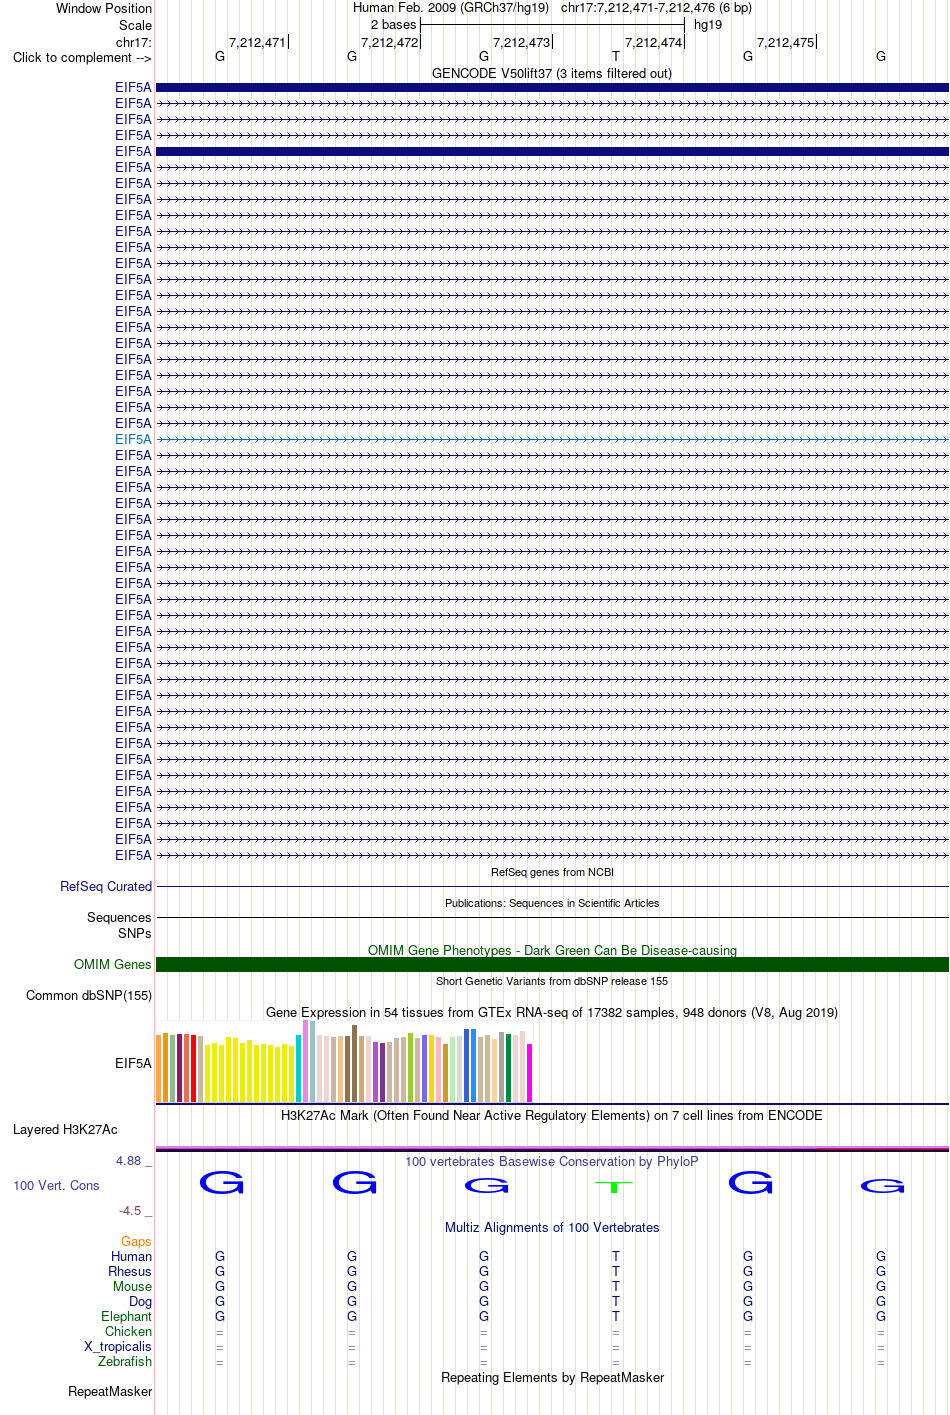Click the 'Window Position' track label

pyautogui.click(x=104, y=8)
